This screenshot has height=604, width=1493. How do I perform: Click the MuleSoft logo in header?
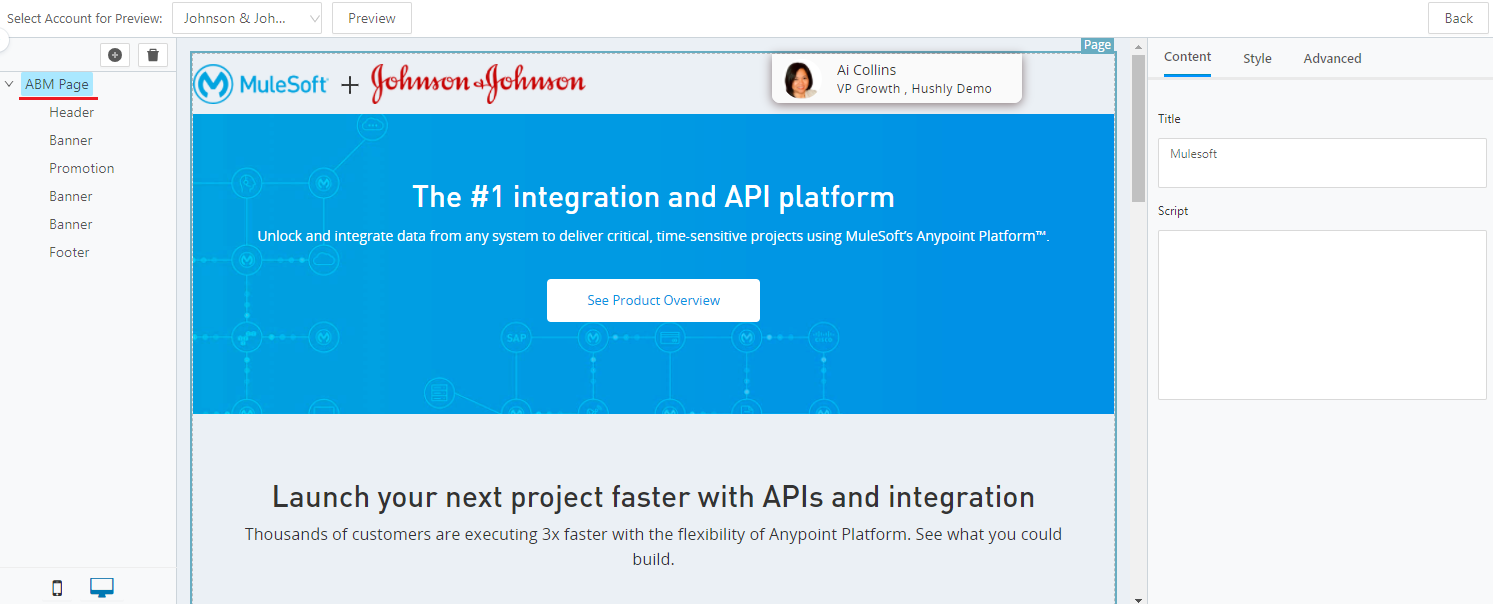coord(261,85)
